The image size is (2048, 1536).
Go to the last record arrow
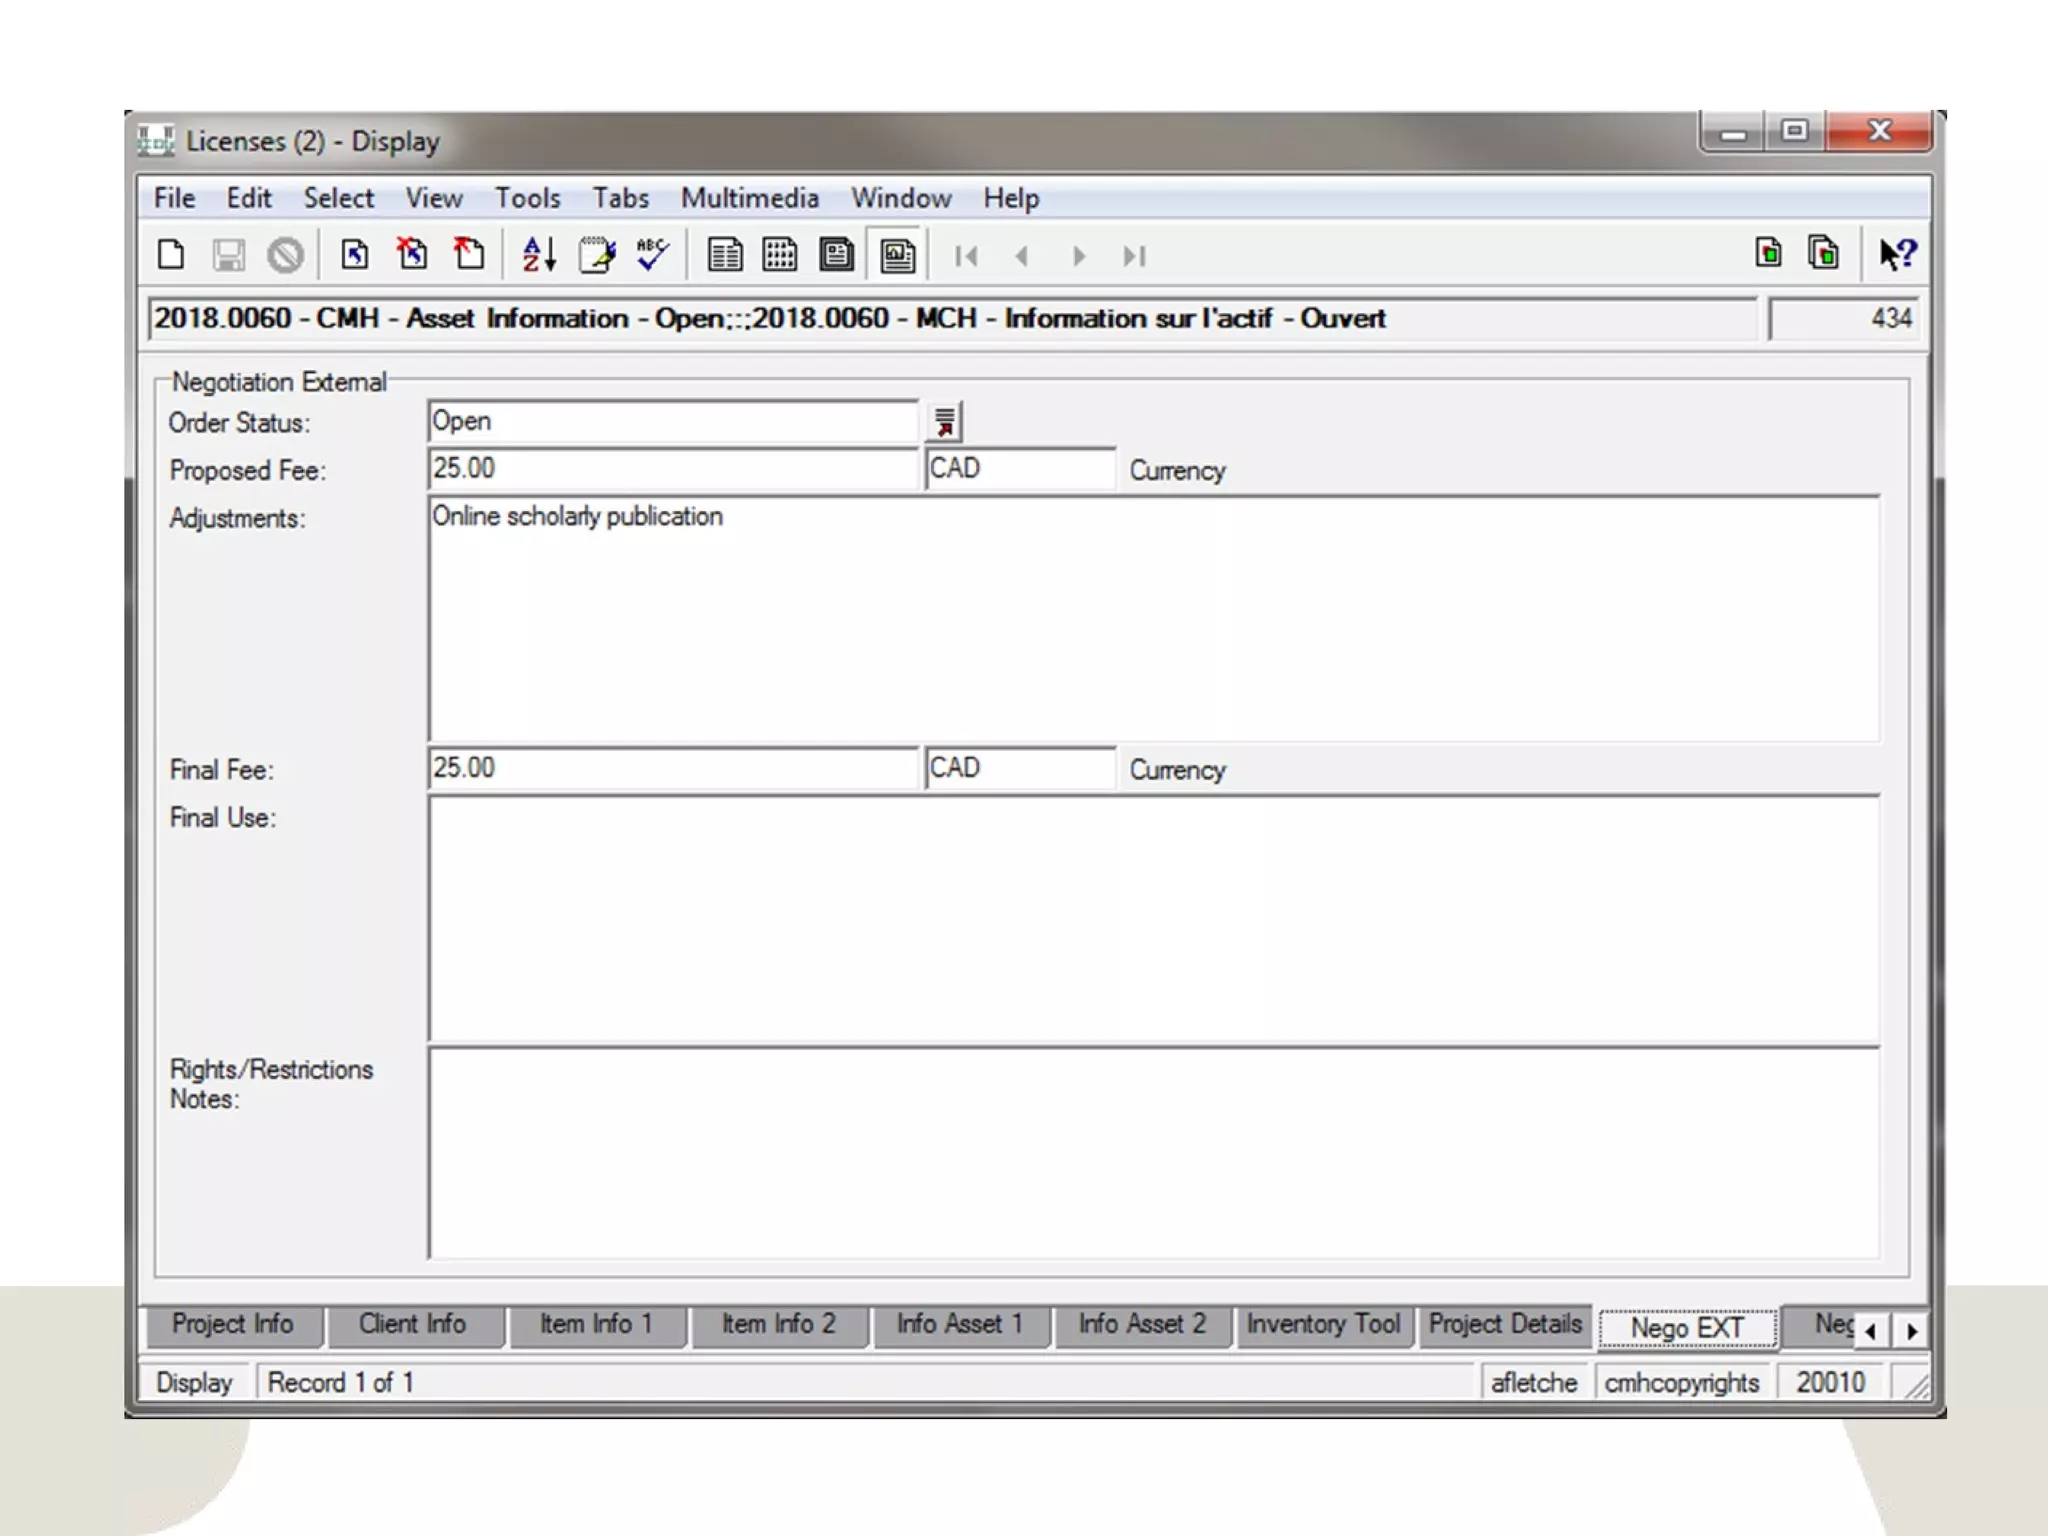[1134, 257]
